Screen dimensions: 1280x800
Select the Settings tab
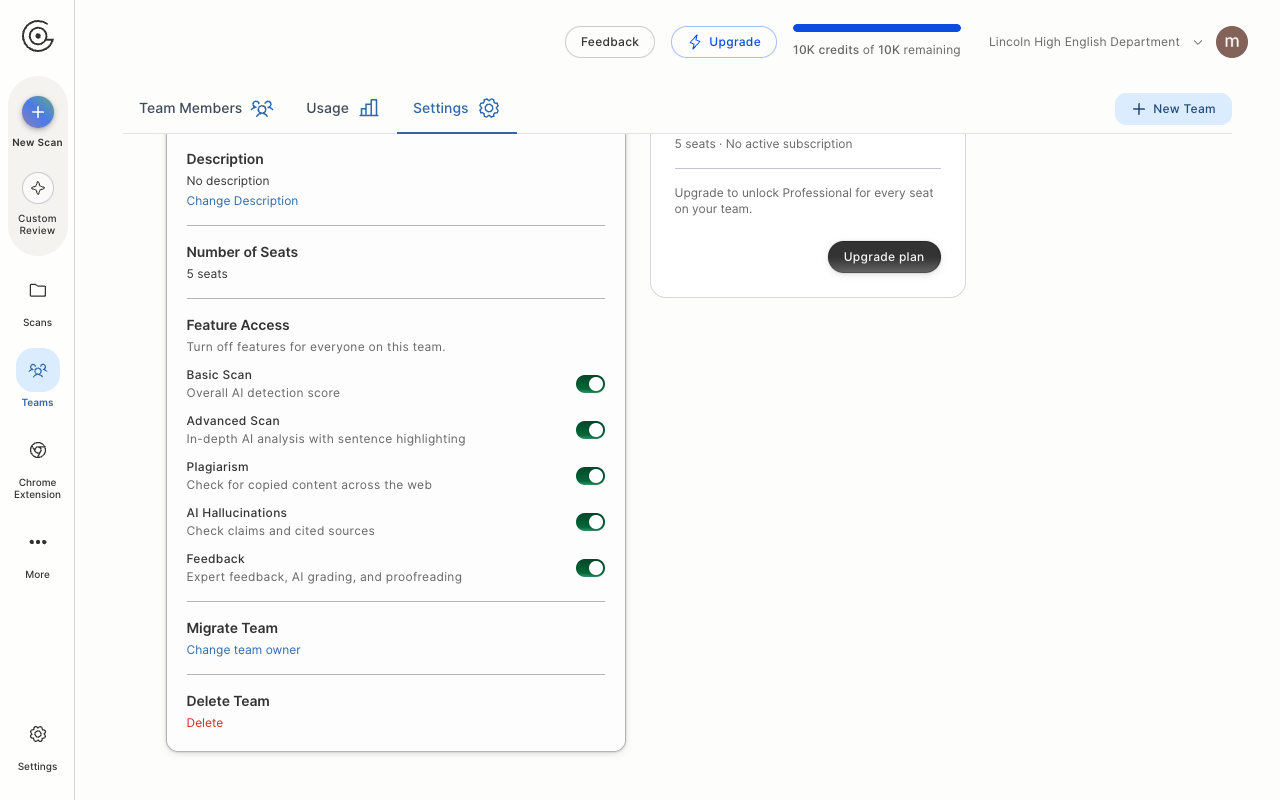pos(456,108)
